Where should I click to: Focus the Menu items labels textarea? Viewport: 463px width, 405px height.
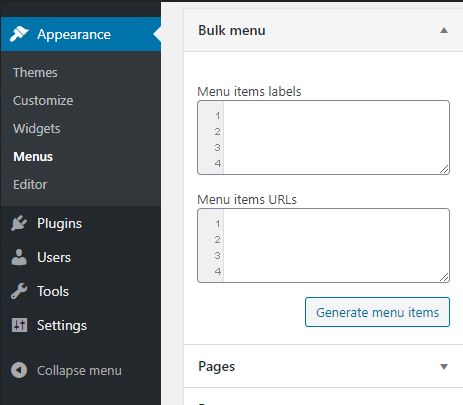point(323,137)
